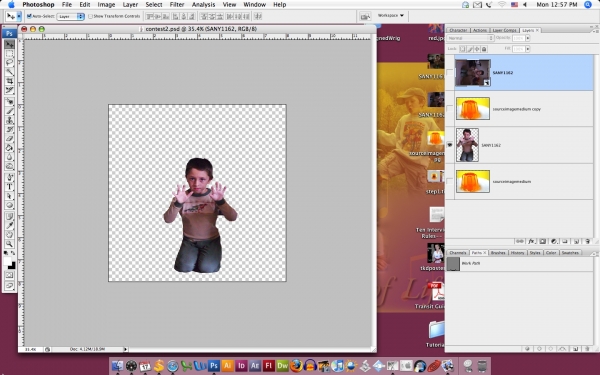This screenshot has width=600, height=375.
Task: Click the add layer mask icon
Action: pos(542,241)
